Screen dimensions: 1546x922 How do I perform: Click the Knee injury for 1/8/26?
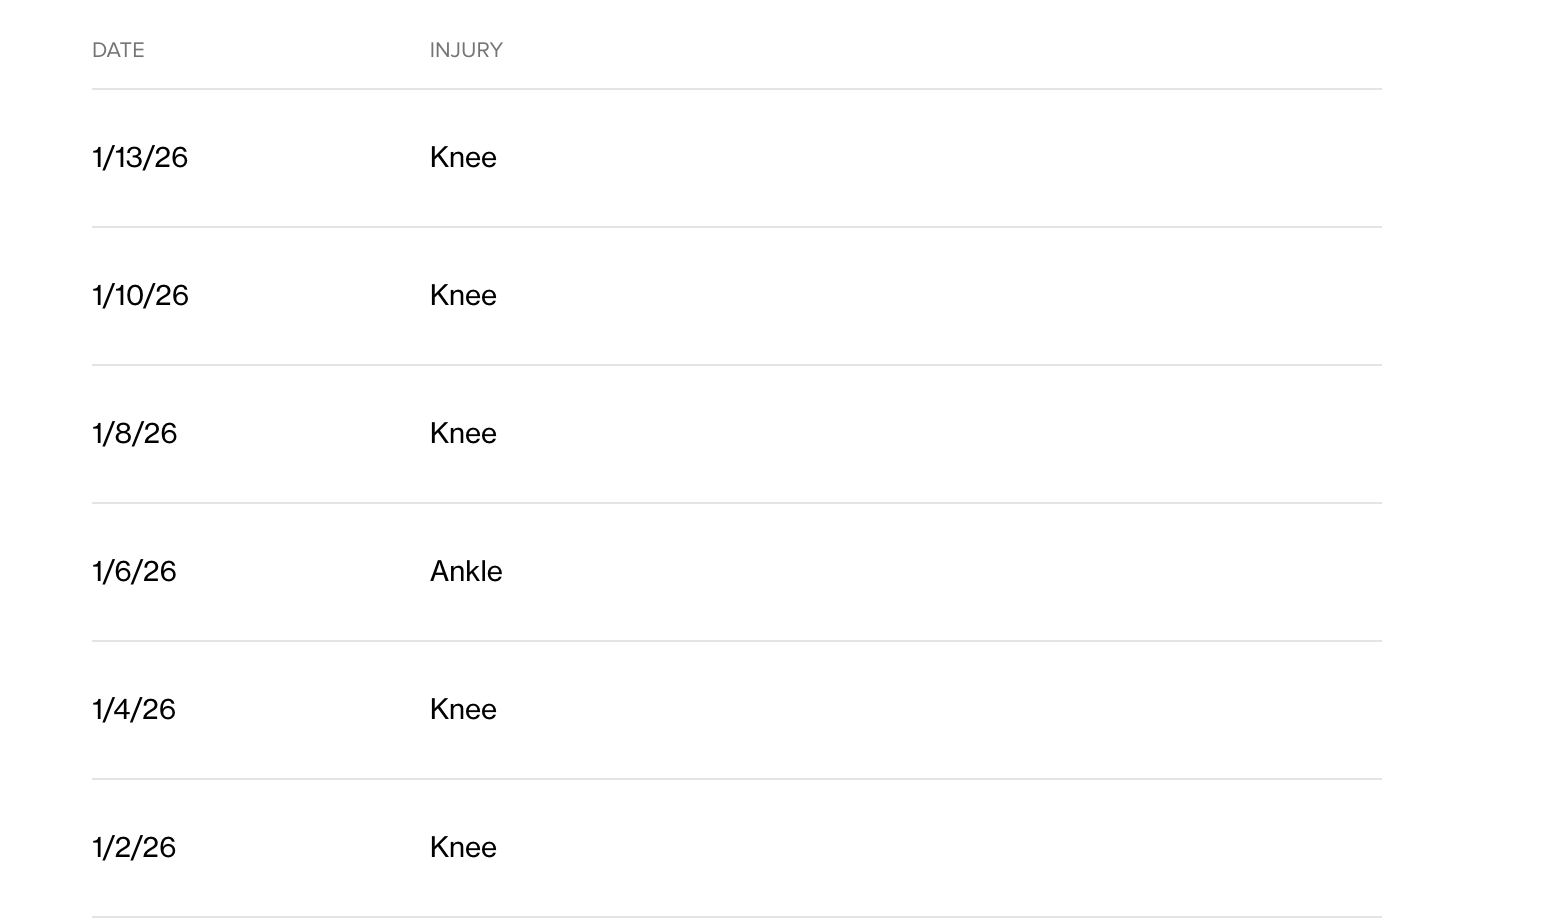(463, 433)
